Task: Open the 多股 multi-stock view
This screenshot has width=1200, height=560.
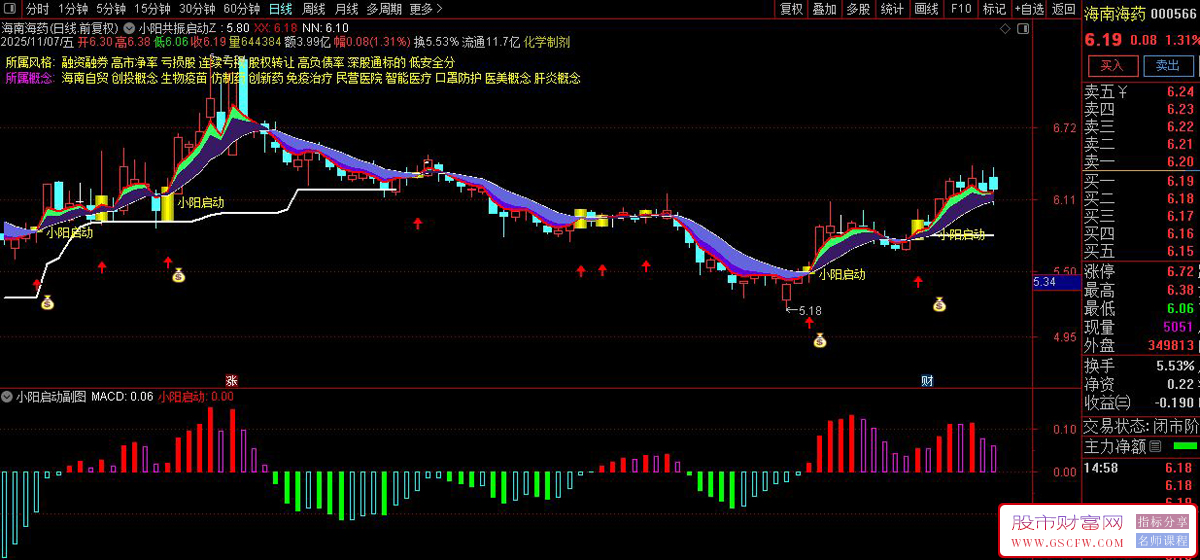Action: pos(858,9)
